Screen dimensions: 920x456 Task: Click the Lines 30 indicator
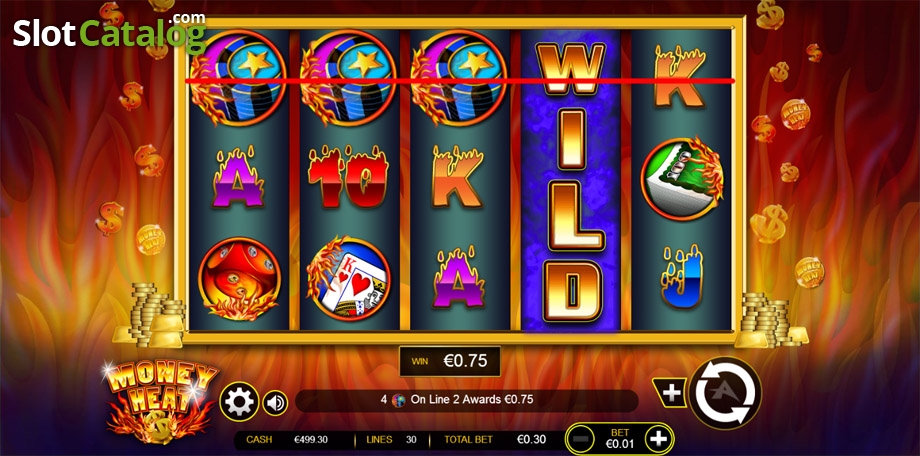pyautogui.click(x=390, y=439)
